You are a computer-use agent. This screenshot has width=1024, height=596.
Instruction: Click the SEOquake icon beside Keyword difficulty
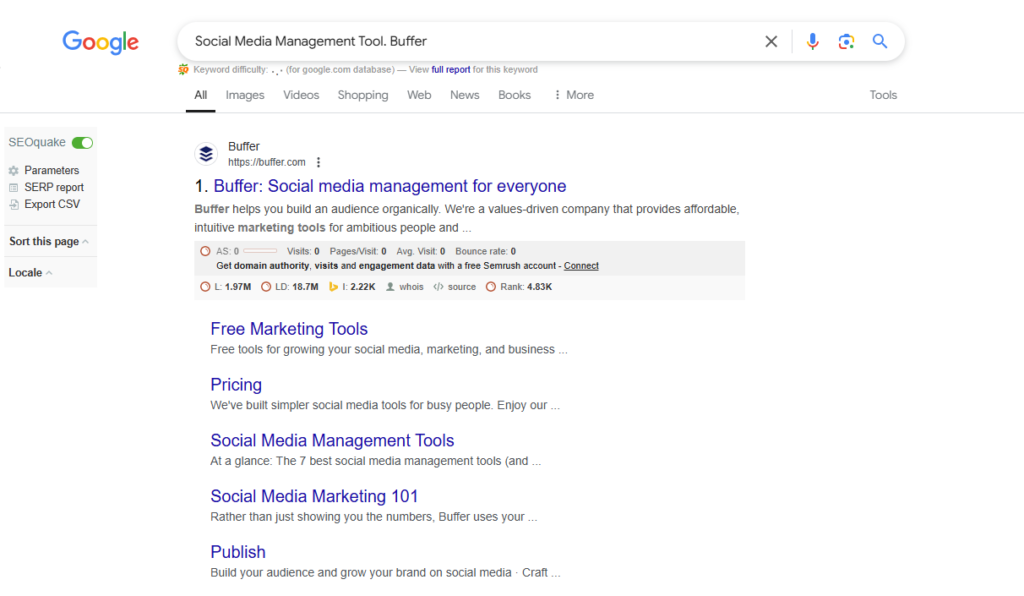pos(184,69)
